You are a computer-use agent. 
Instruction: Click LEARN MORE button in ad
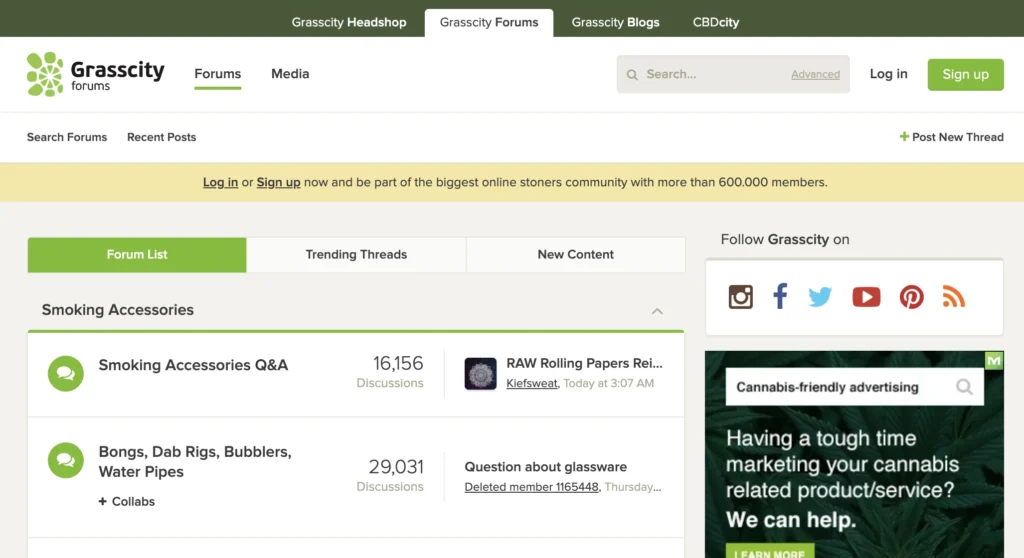769,551
